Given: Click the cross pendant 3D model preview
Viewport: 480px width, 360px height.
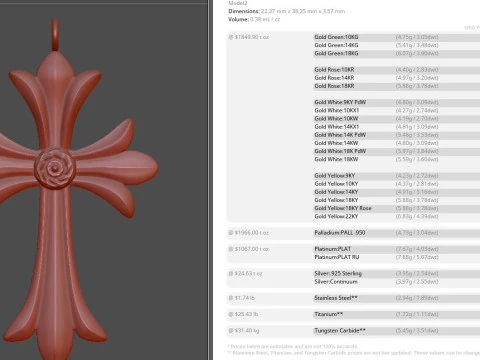Looking at the screenshot, I should click(x=78, y=190).
